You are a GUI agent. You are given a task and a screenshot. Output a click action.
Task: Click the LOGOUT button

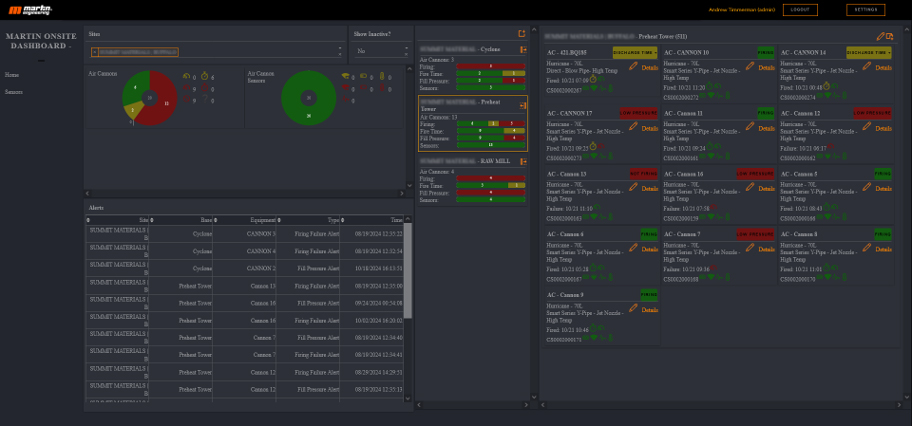coord(800,9)
